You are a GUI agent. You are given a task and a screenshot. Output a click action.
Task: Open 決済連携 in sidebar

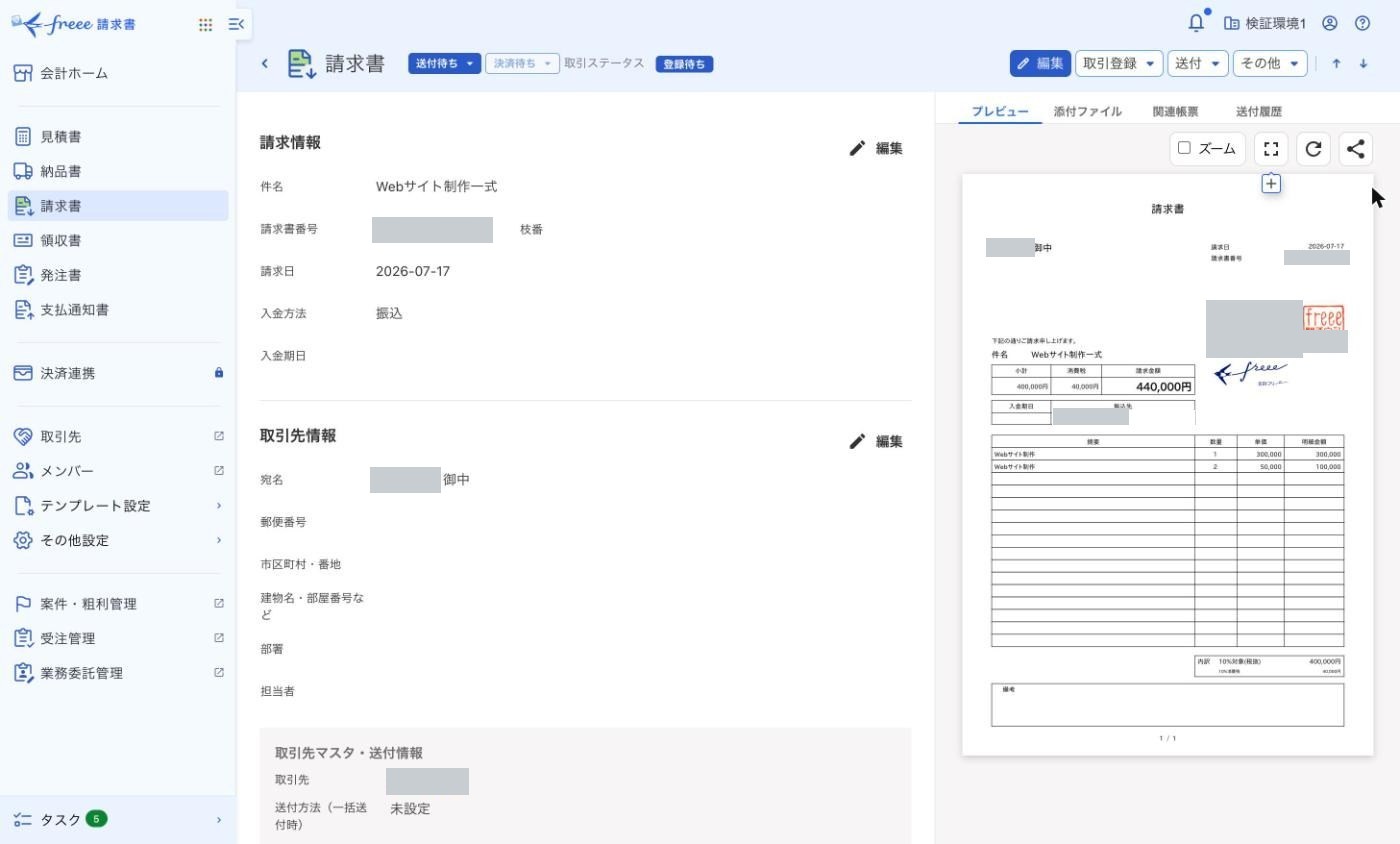(118, 373)
